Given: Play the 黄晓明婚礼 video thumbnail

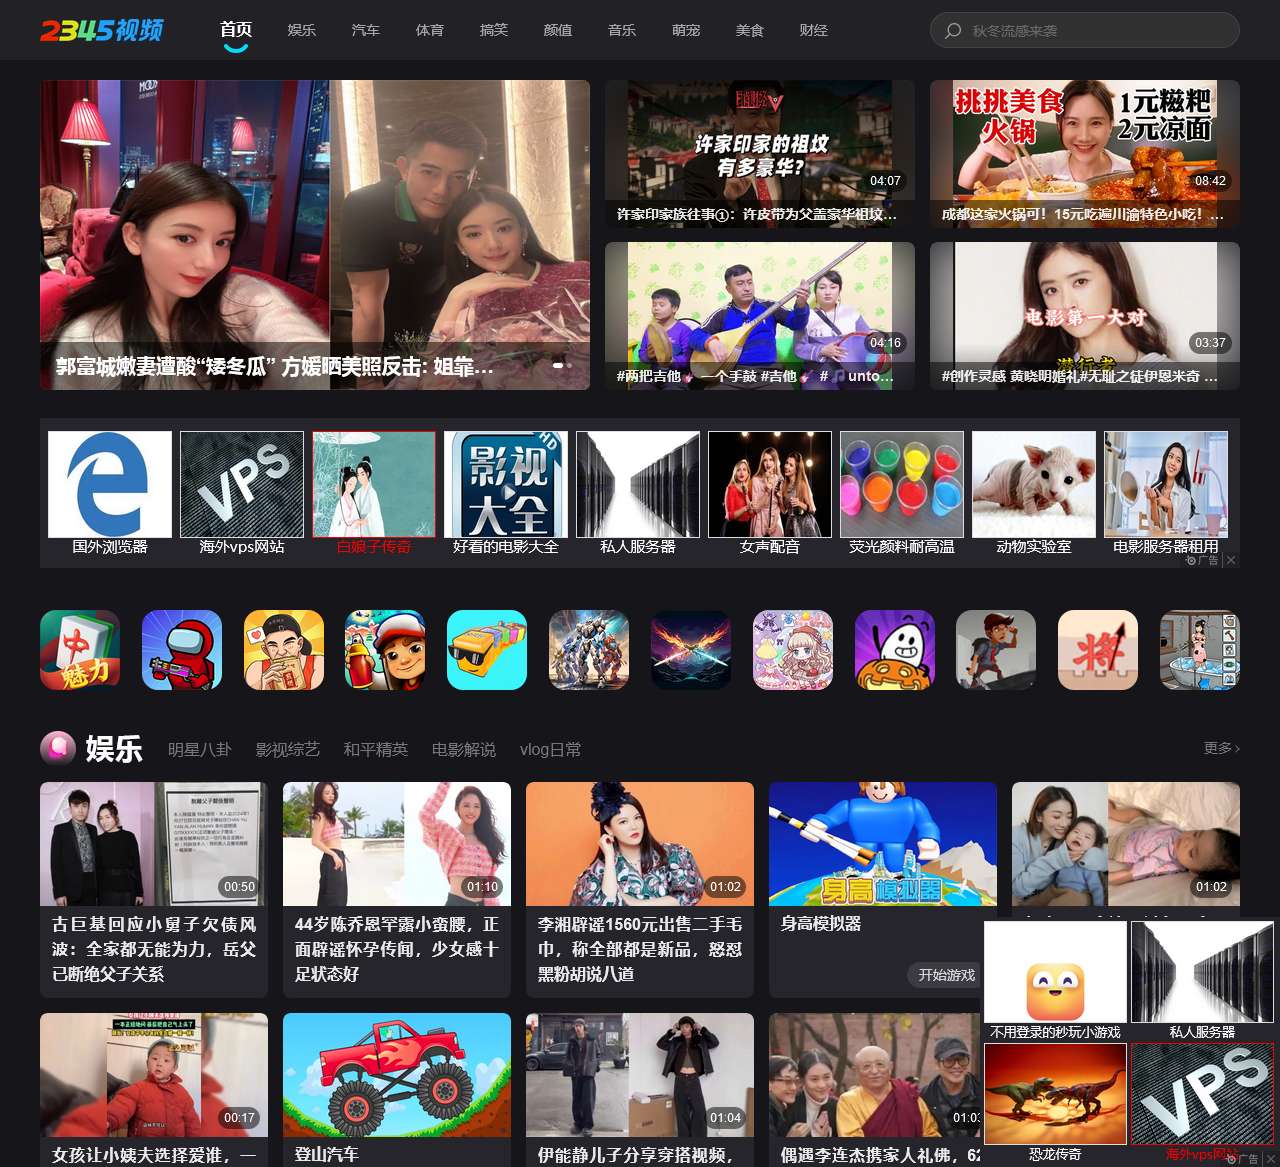Looking at the screenshot, I should (x=1085, y=316).
